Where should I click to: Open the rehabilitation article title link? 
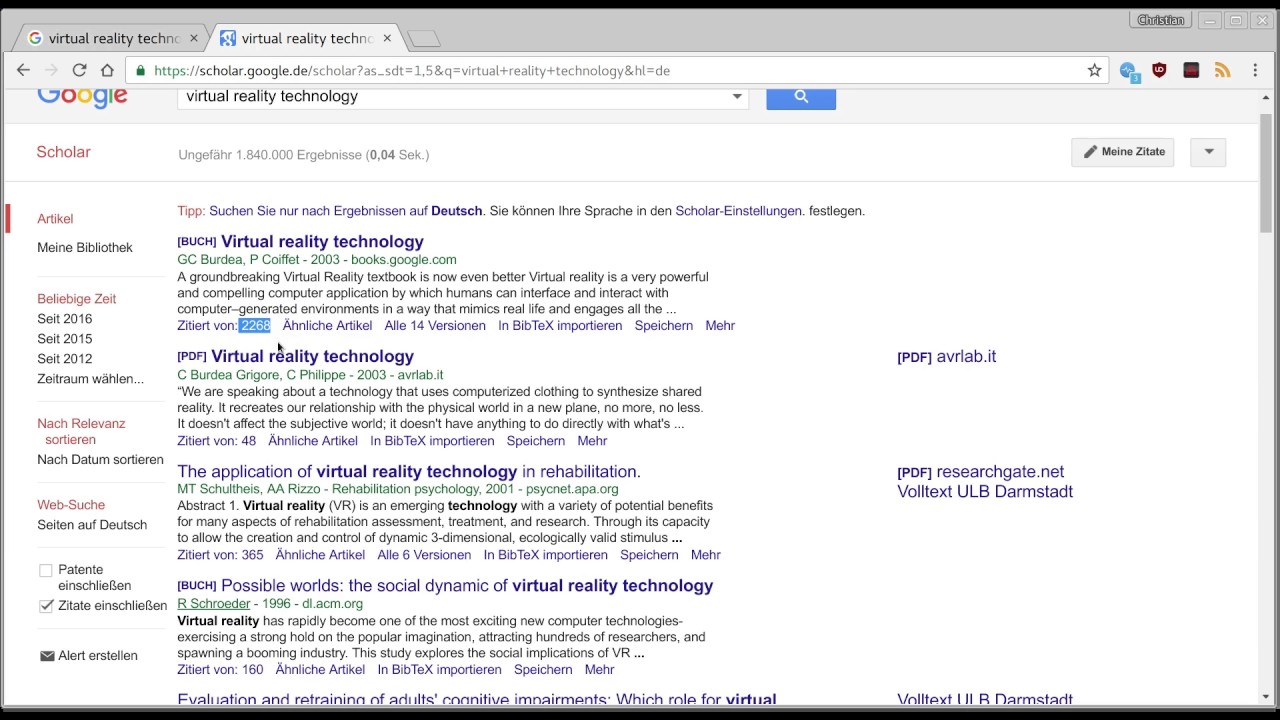point(409,471)
